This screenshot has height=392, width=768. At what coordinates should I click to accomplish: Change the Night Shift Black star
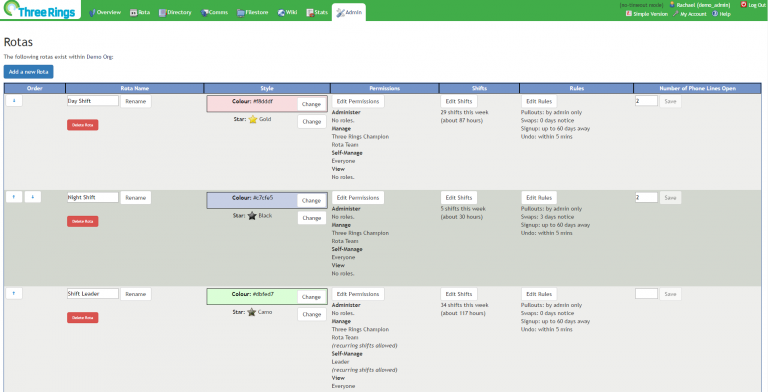[312, 218]
